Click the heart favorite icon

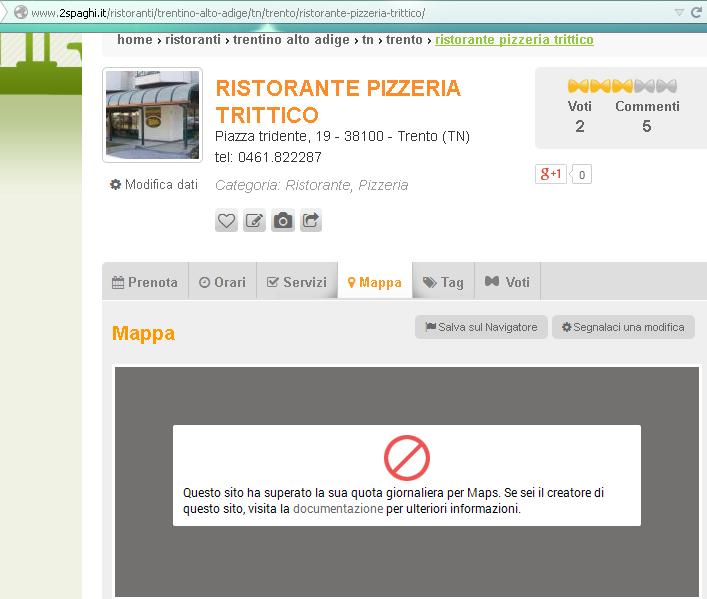tap(227, 221)
